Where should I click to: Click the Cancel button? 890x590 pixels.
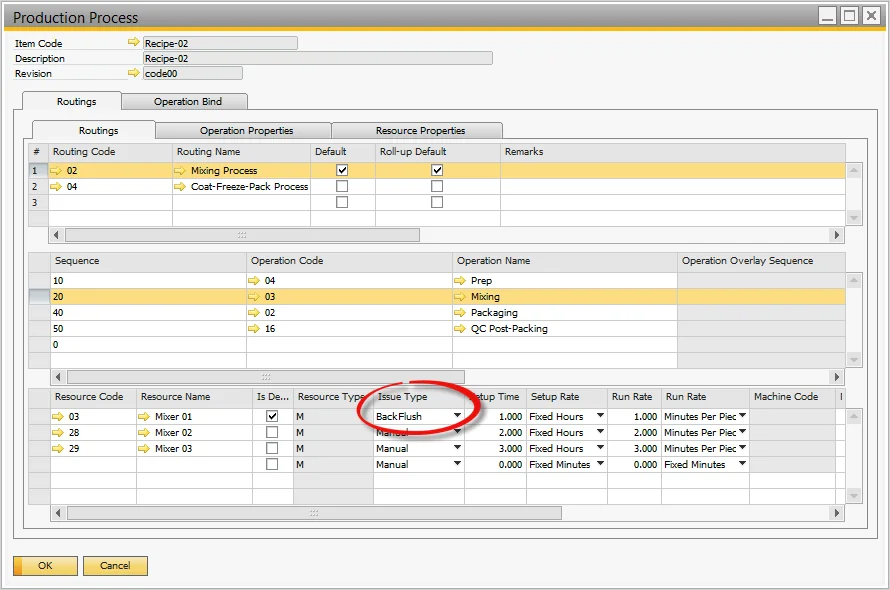click(x=115, y=566)
